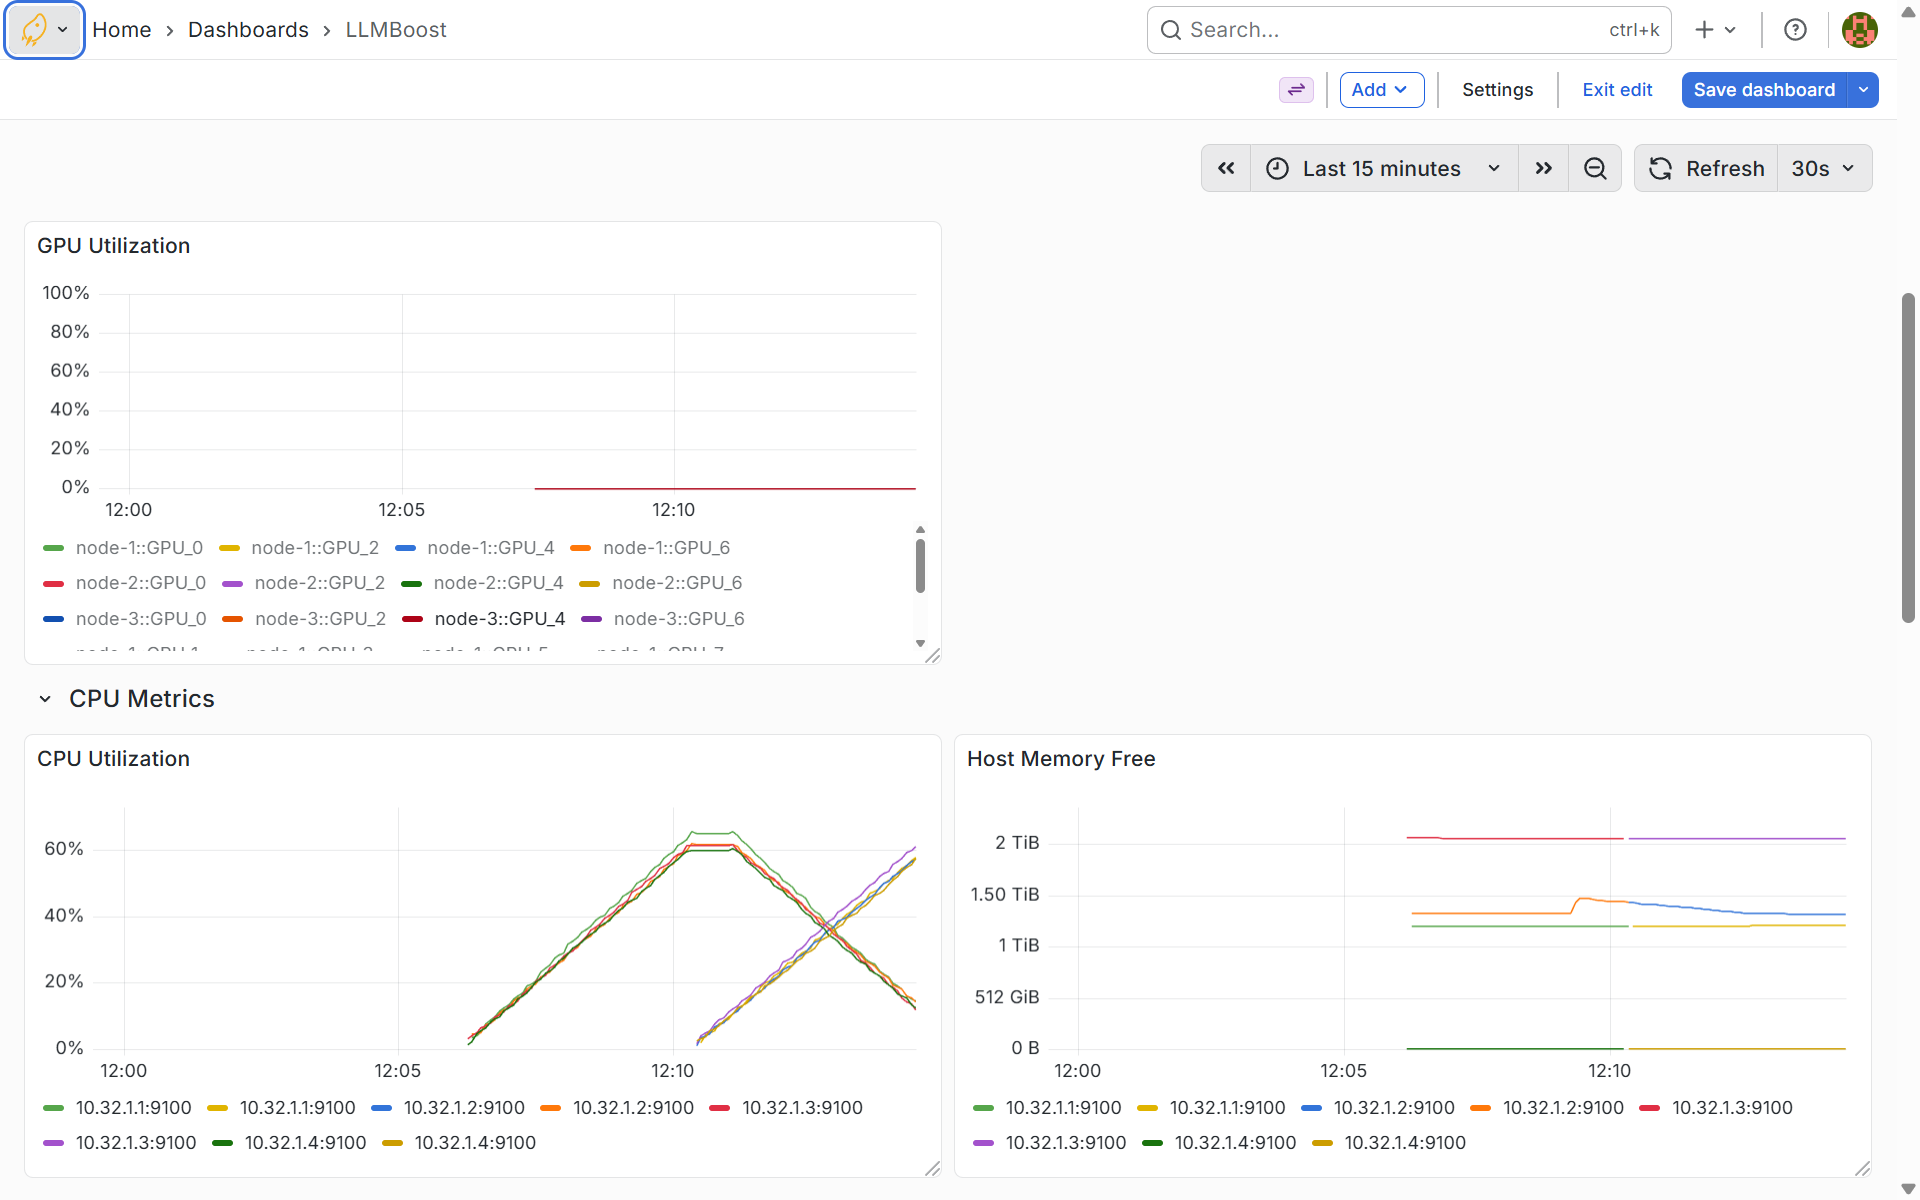
Task: Click the Exit edit link
Action: coord(1617,90)
